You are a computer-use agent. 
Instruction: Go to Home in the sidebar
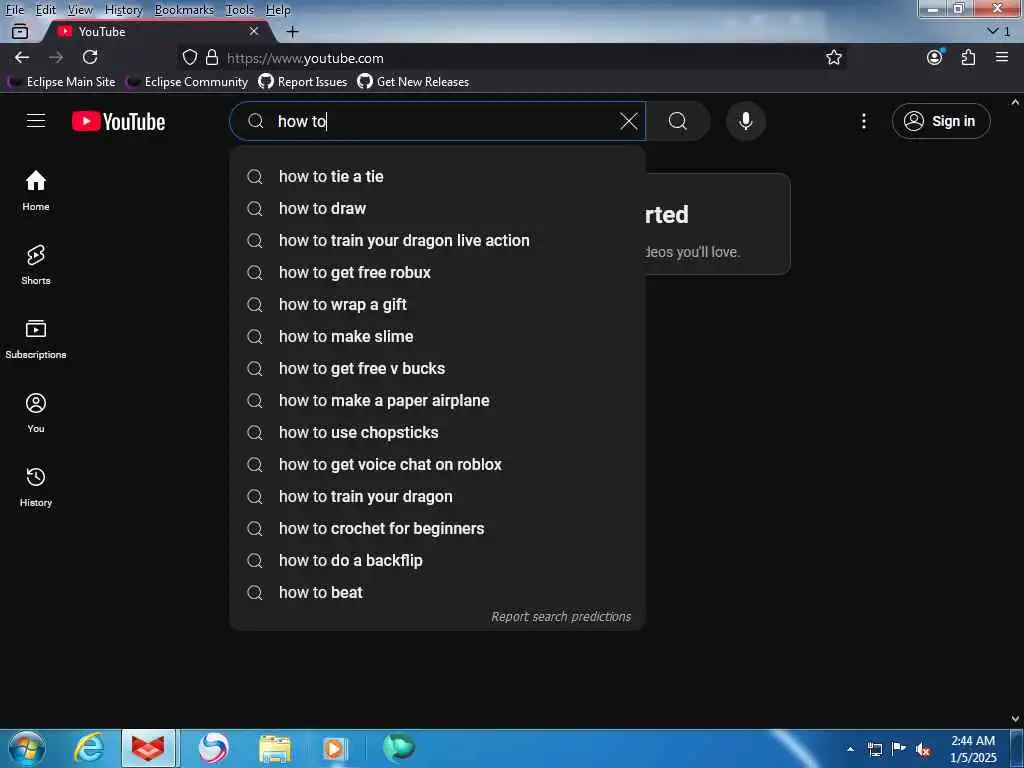coord(36,190)
